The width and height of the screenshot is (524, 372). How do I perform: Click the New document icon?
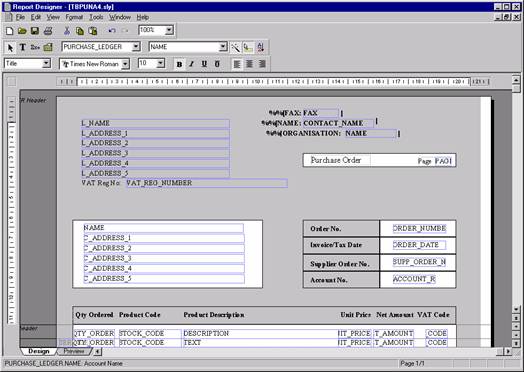coord(10,31)
